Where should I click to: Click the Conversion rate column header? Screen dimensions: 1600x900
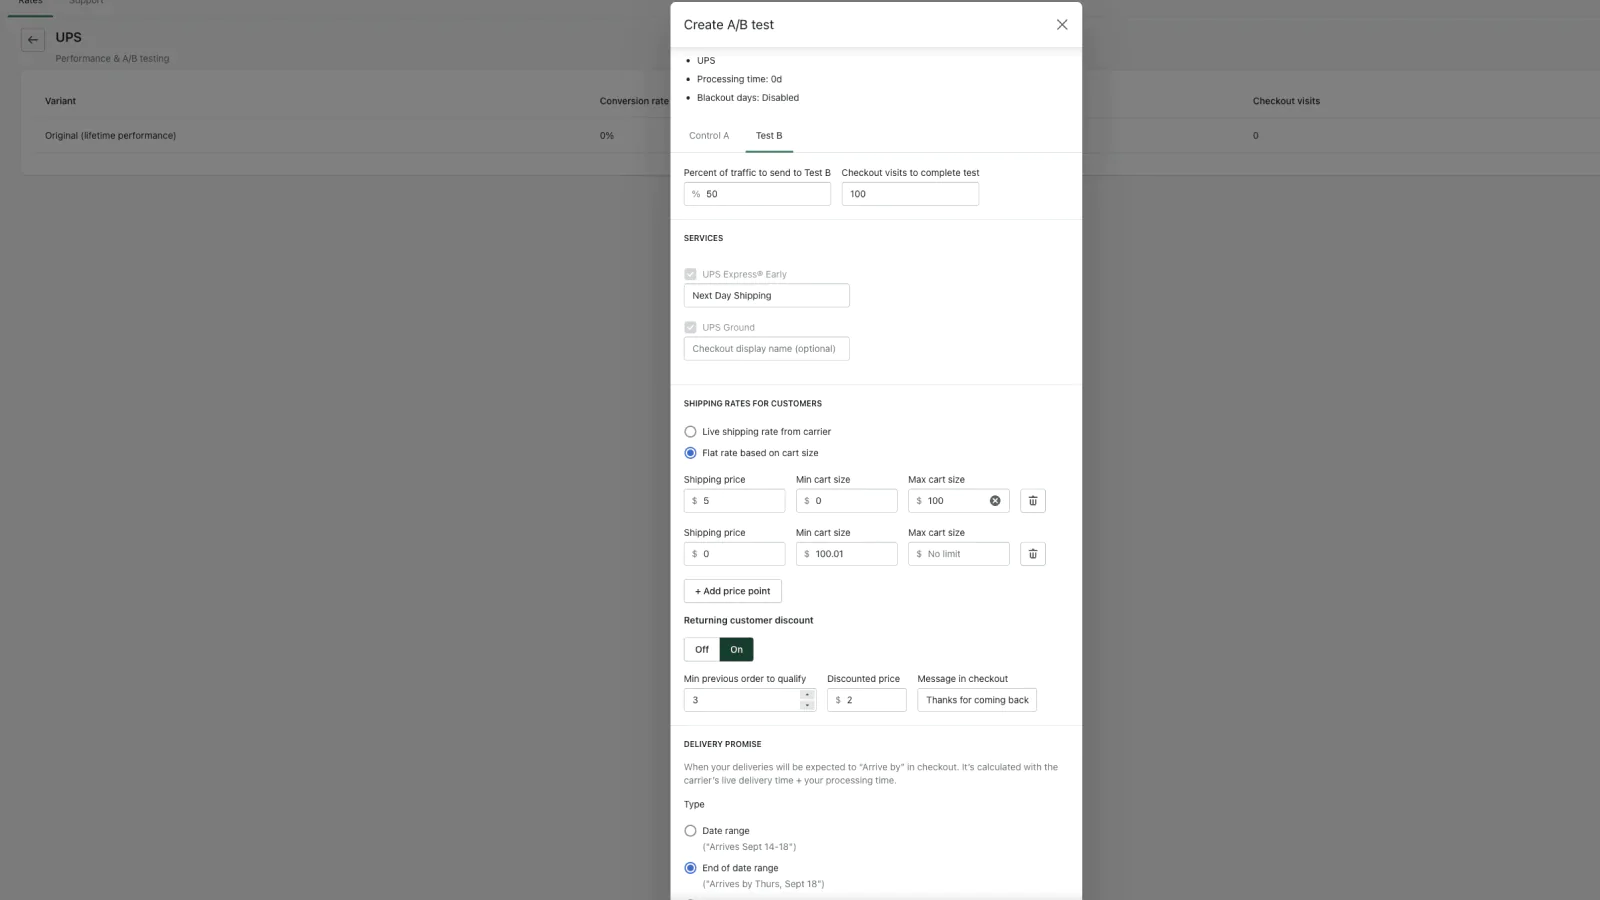634,101
